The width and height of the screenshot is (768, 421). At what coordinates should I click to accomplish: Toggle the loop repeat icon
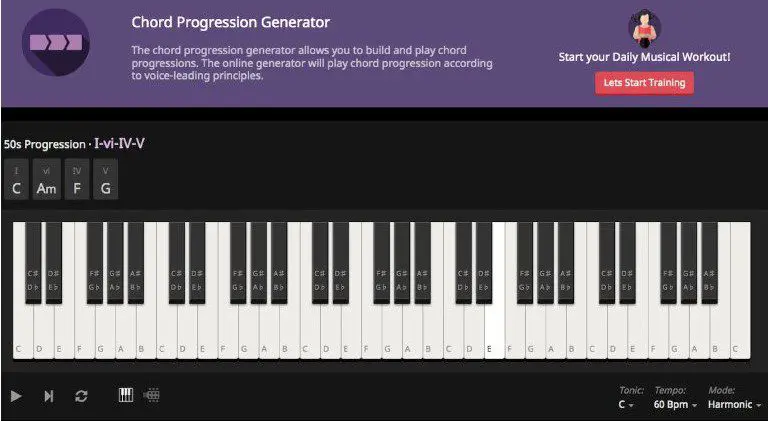click(x=81, y=396)
